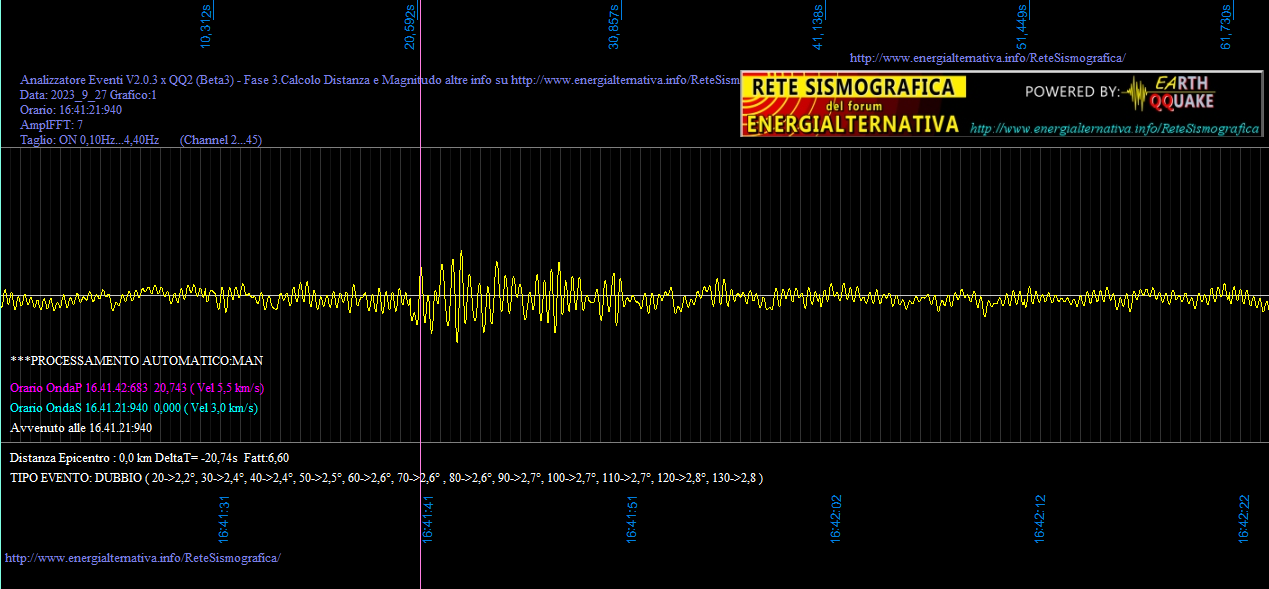Click the Analizzatore Eventi V2.0.3 title line
The image size is (1269, 589).
pyautogui.click(x=380, y=80)
